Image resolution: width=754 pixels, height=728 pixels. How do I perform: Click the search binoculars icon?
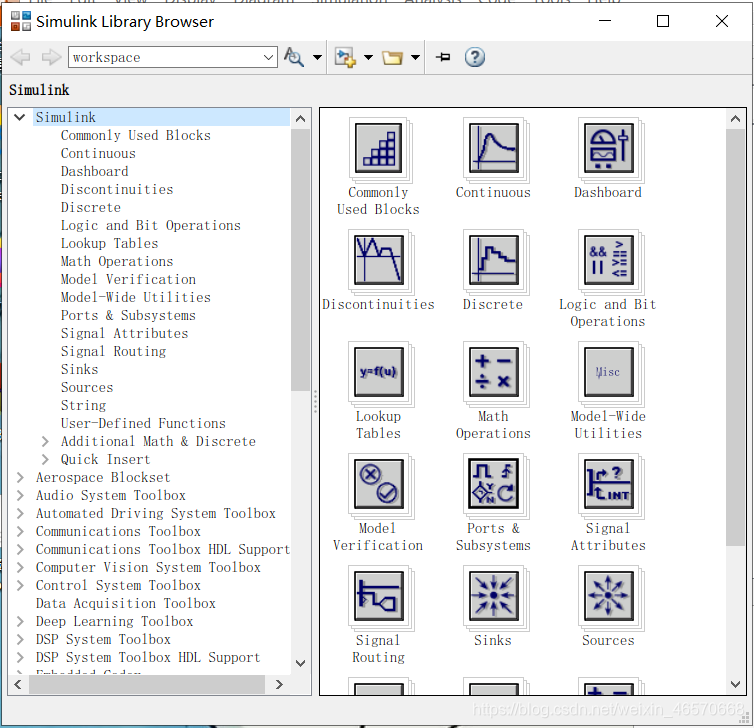pyautogui.click(x=294, y=57)
